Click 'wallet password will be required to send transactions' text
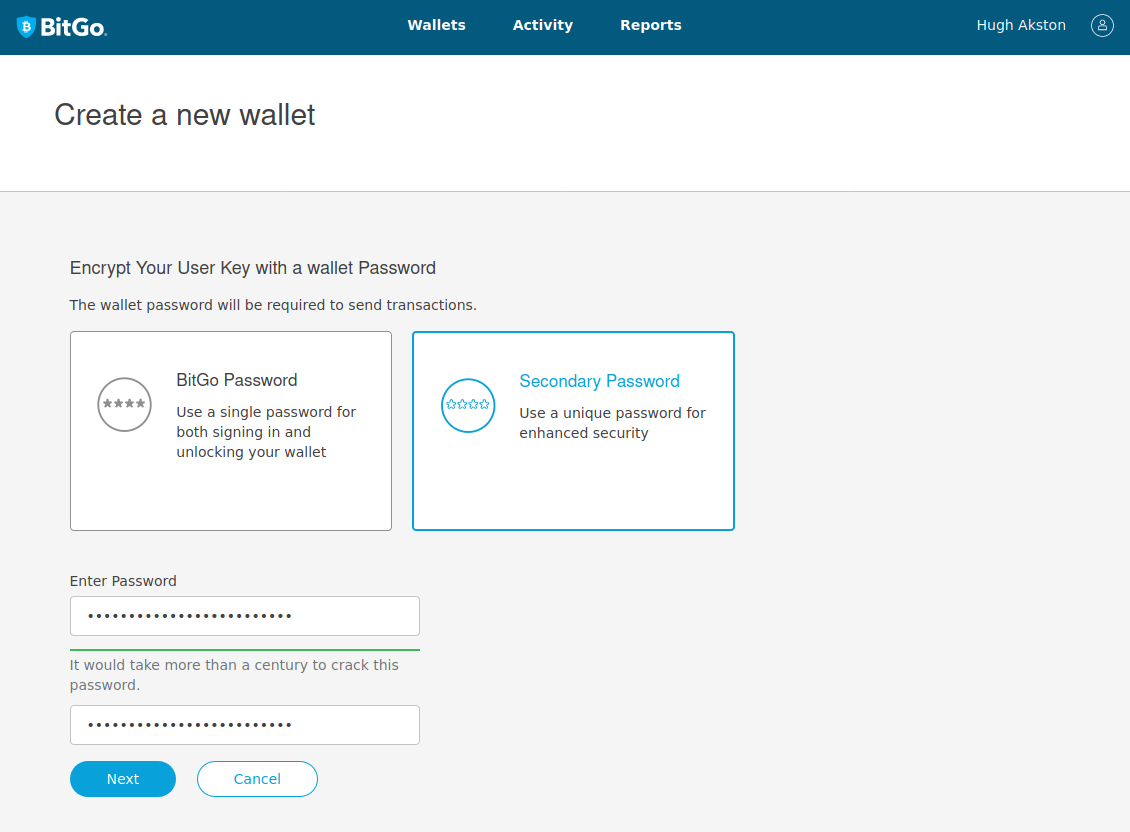The image size is (1130, 832). pyautogui.click(x=273, y=305)
